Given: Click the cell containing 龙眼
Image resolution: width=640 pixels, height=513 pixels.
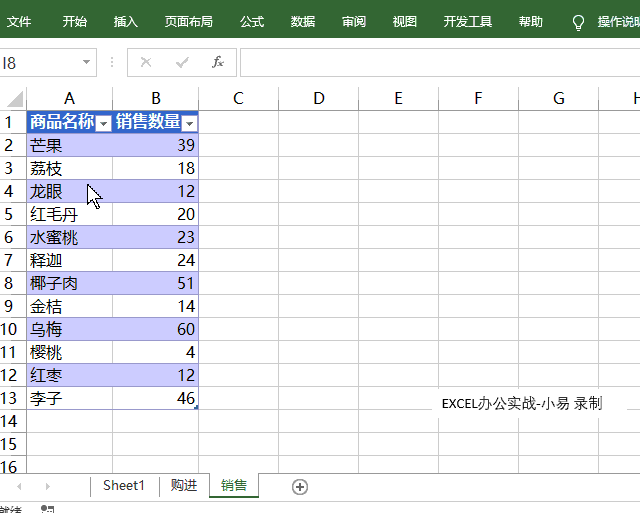Looking at the screenshot, I should point(69,191).
